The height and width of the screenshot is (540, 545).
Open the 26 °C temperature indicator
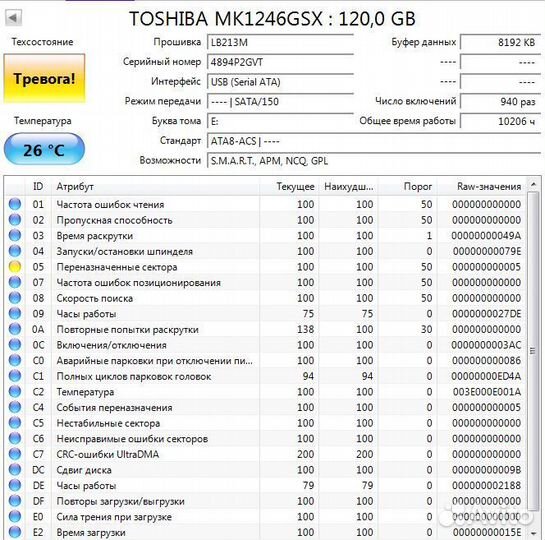tap(44, 149)
